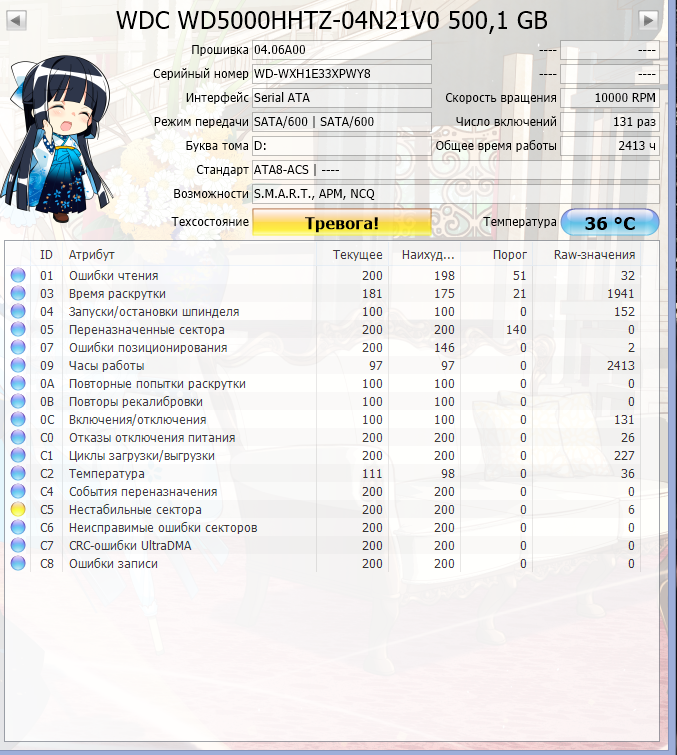Screen dimensions: 677x755
Task: Click status orb for Повторные попытки раскрутки
Action: coord(18,383)
